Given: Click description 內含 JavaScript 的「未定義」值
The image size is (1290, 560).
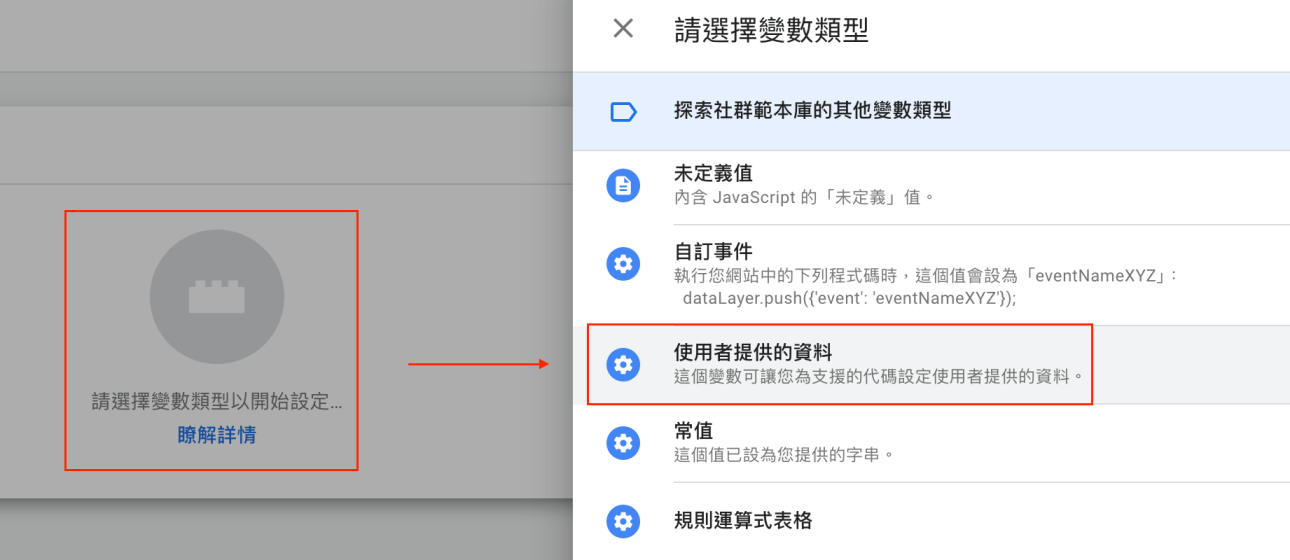Looking at the screenshot, I should click(x=804, y=198).
